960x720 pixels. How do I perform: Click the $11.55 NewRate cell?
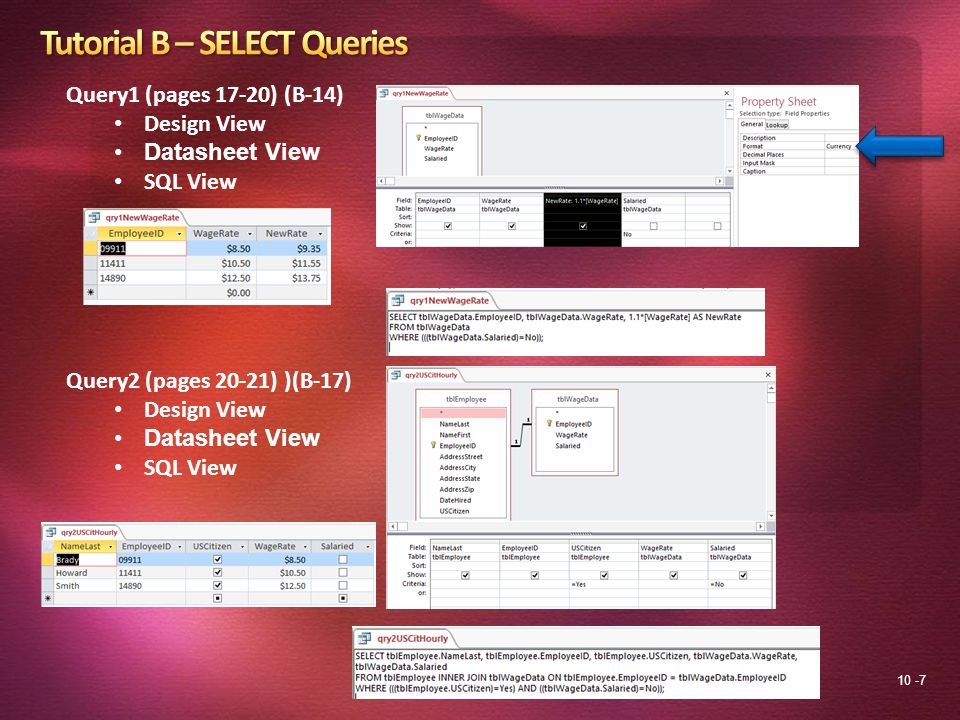coord(292,263)
